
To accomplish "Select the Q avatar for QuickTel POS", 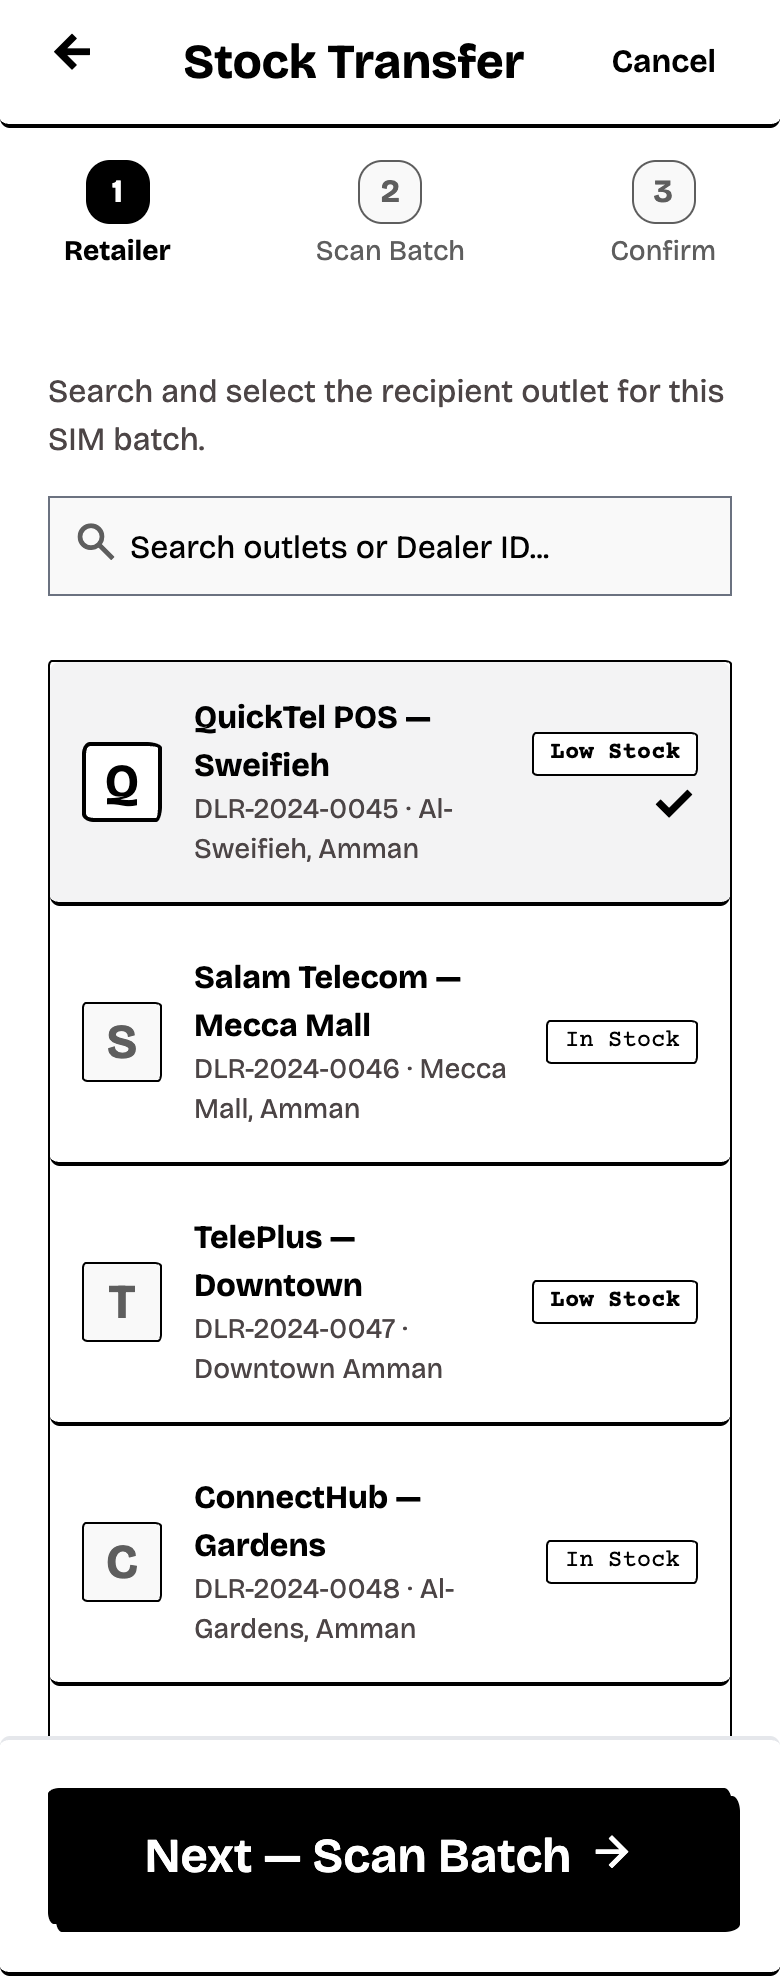I will click(x=122, y=782).
